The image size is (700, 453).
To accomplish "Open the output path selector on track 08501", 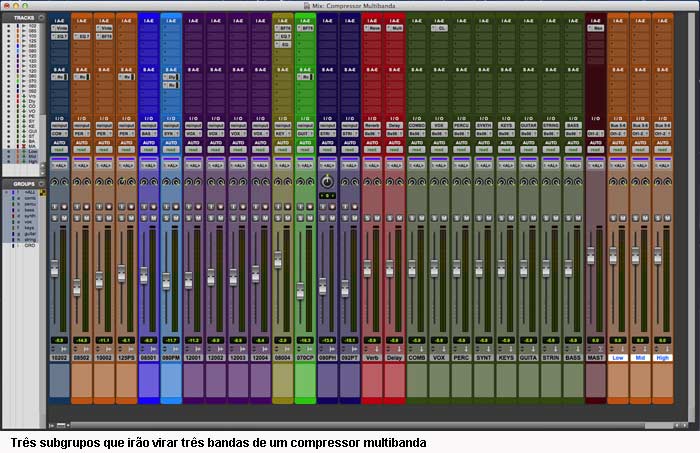I will tap(149, 133).
